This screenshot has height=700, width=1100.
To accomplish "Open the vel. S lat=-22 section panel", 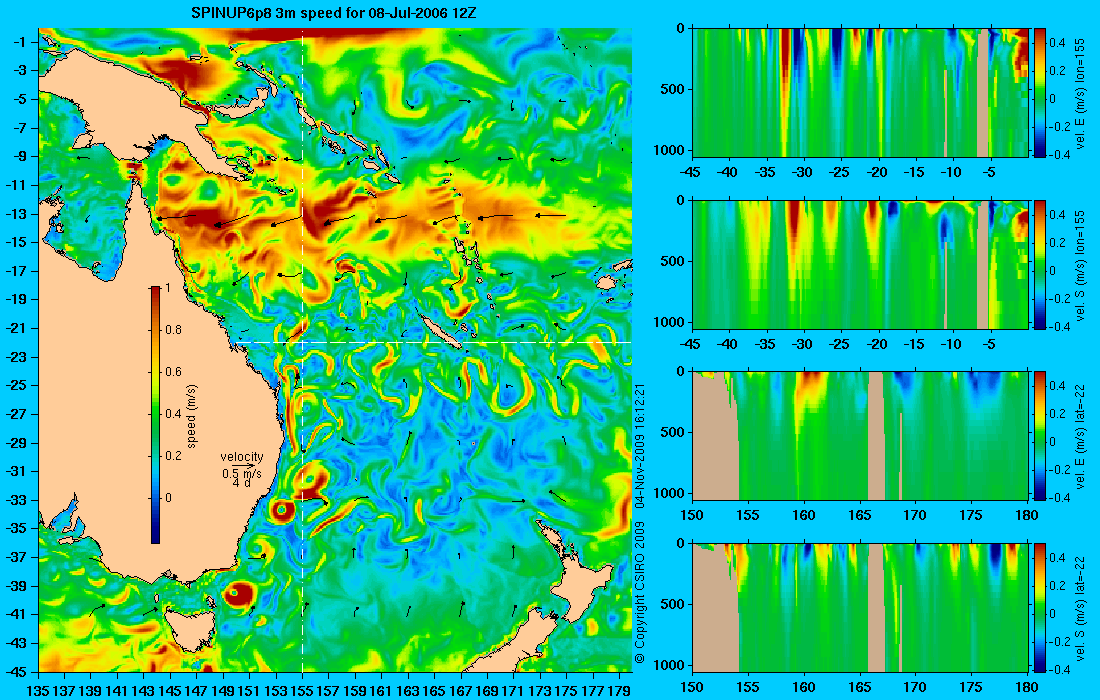I will pyautogui.click(x=860, y=607).
